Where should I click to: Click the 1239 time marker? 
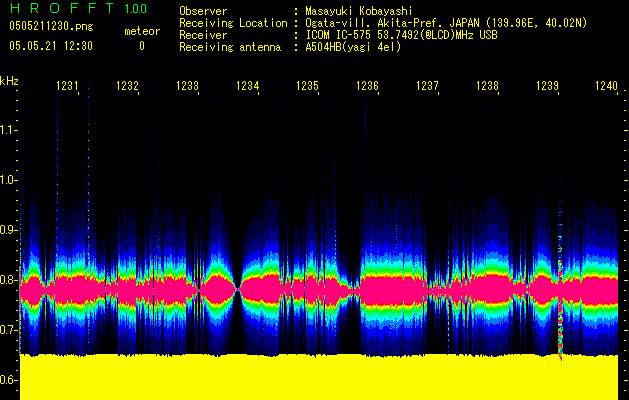pyautogui.click(x=547, y=86)
